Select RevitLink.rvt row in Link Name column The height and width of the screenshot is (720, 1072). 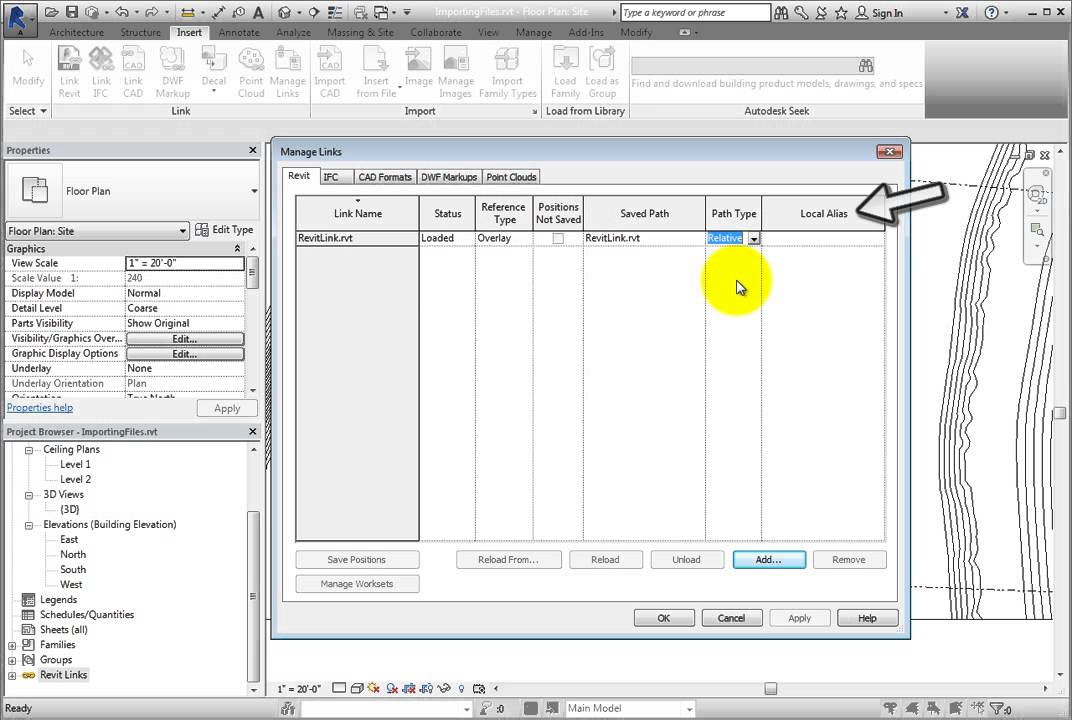pos(357,238)
